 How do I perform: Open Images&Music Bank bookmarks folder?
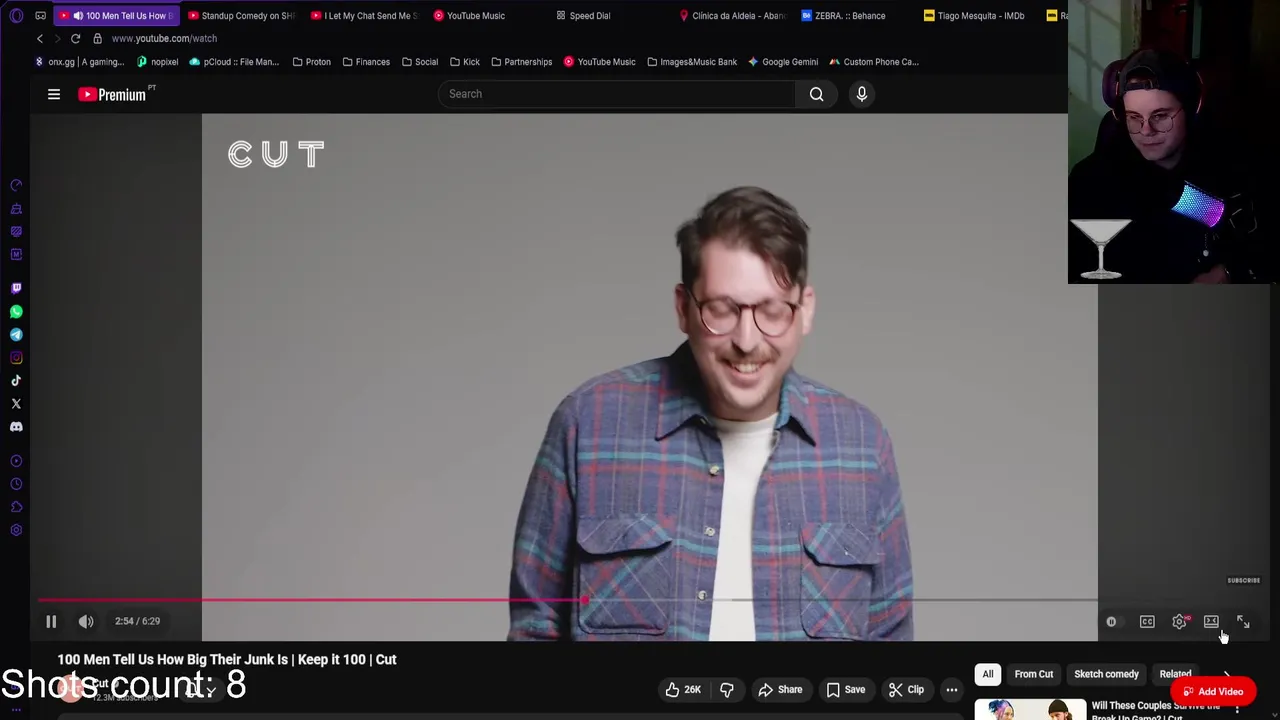pos(692,62)
